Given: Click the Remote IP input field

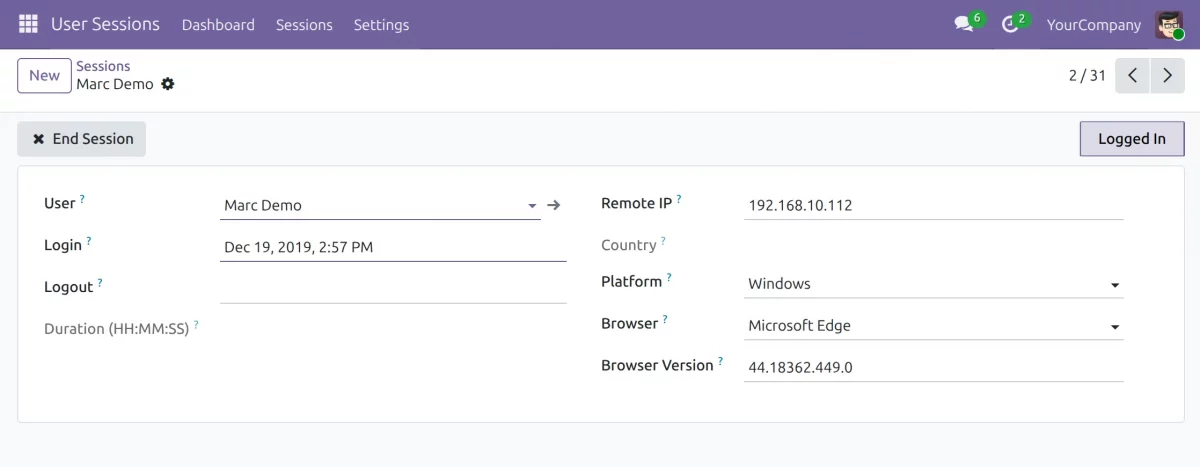Looking at the screenshot, I should click(934, 205).
